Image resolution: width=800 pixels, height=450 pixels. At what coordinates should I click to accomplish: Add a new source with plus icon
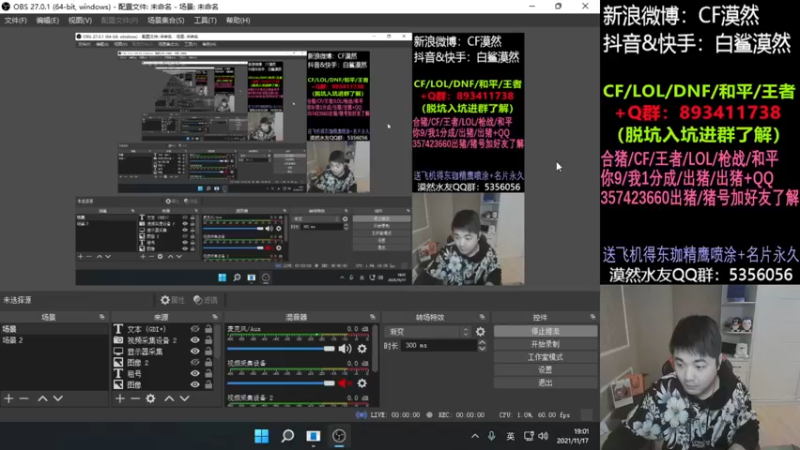tap(120, 398)
